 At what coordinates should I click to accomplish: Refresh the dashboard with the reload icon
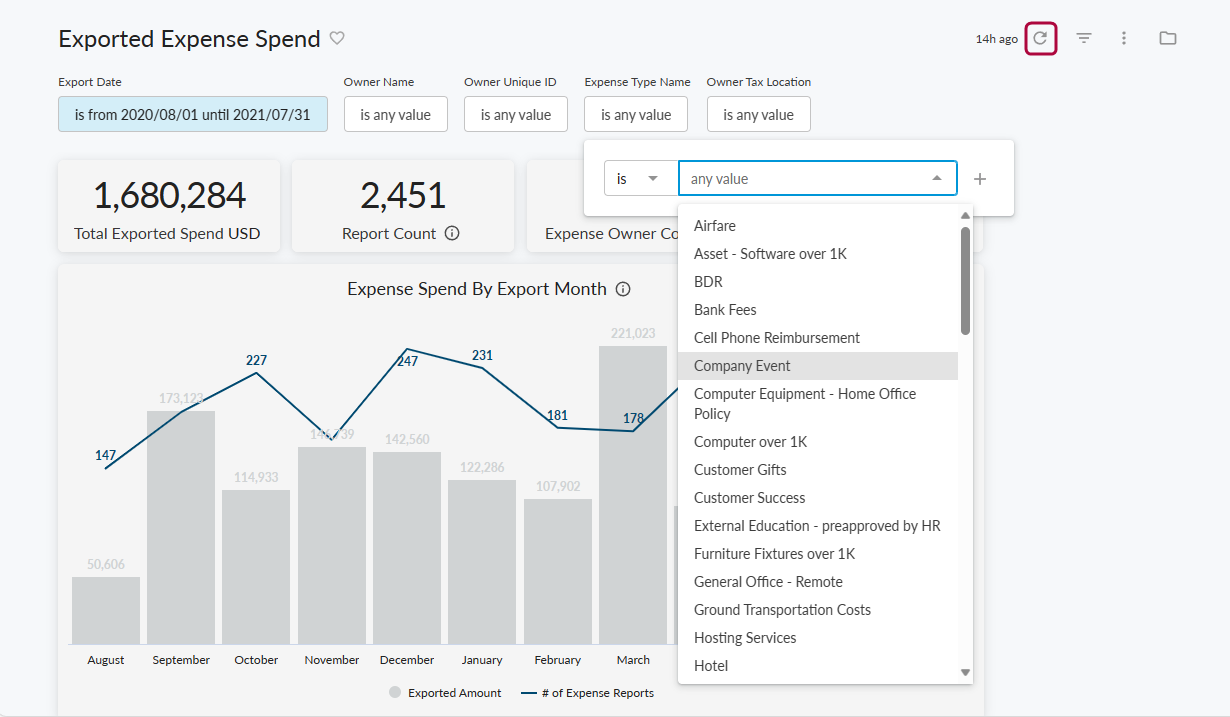[1040, 38]
